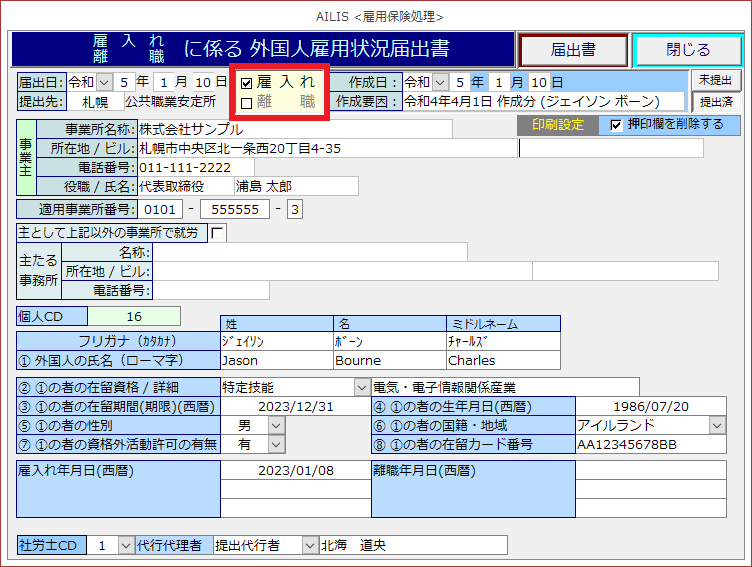Expand the 社労士CD dropdown
Viewport: 752px width, 567px height.
click(x=125, y=545)
